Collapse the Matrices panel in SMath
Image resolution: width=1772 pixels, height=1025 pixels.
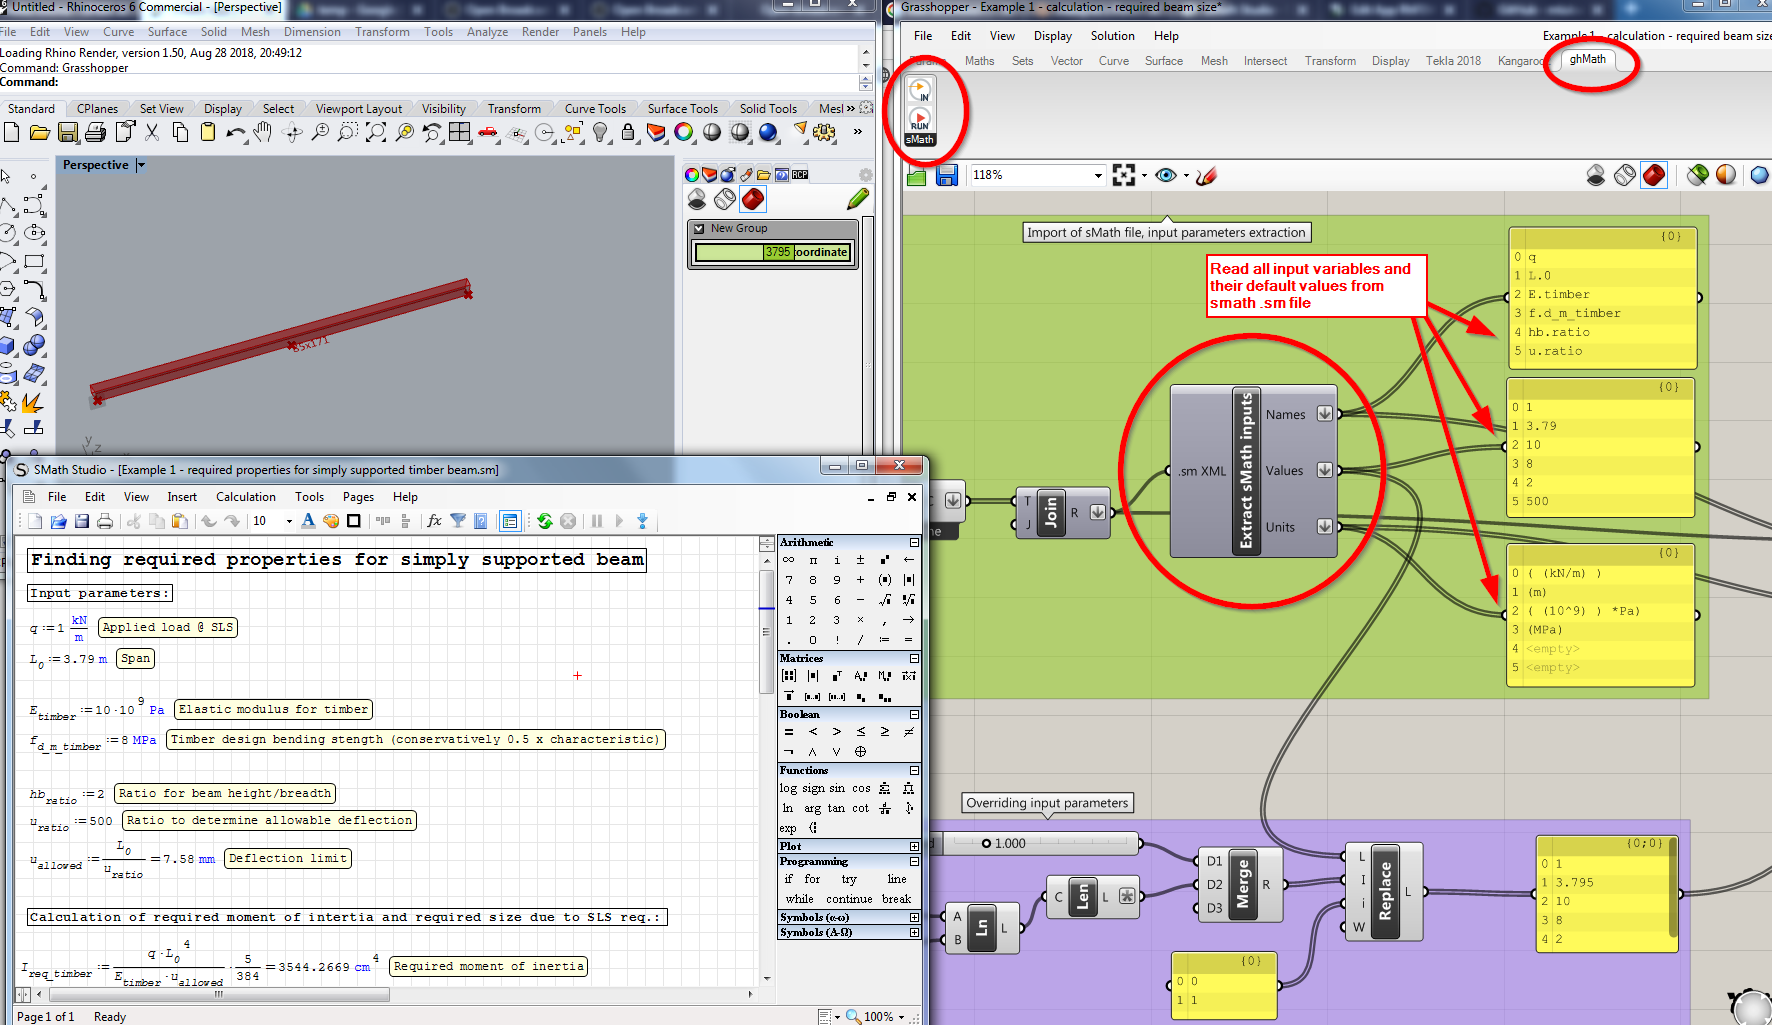pos(914,658)
